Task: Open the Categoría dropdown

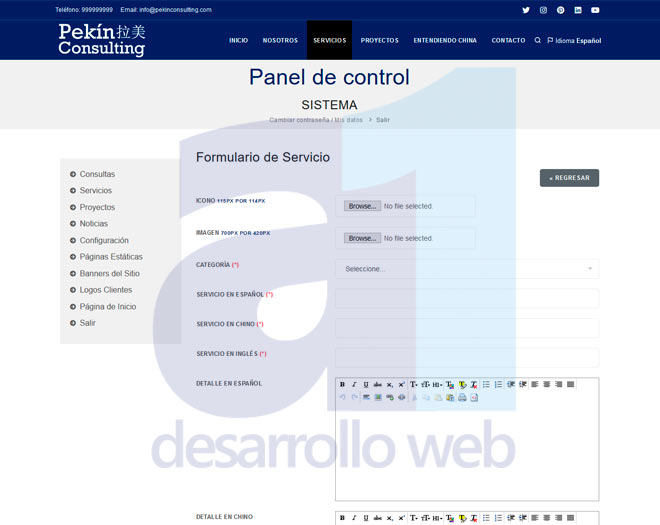Action: point(467,268)
